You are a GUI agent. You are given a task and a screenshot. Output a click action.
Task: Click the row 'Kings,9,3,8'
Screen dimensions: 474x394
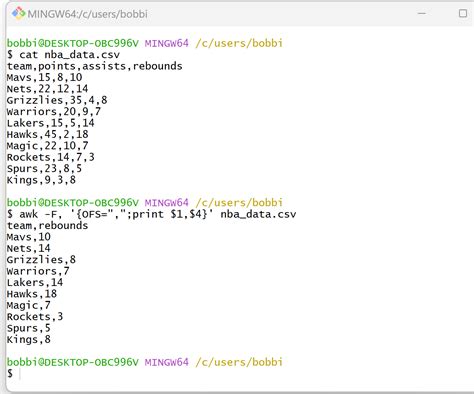coord(41,180)
